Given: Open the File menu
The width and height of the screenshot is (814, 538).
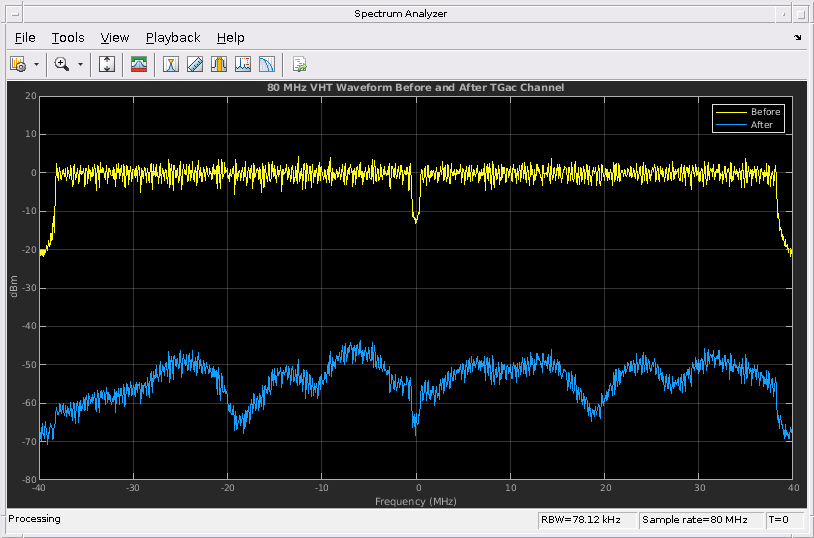Looking at the screenshot, I should (25, 38).
